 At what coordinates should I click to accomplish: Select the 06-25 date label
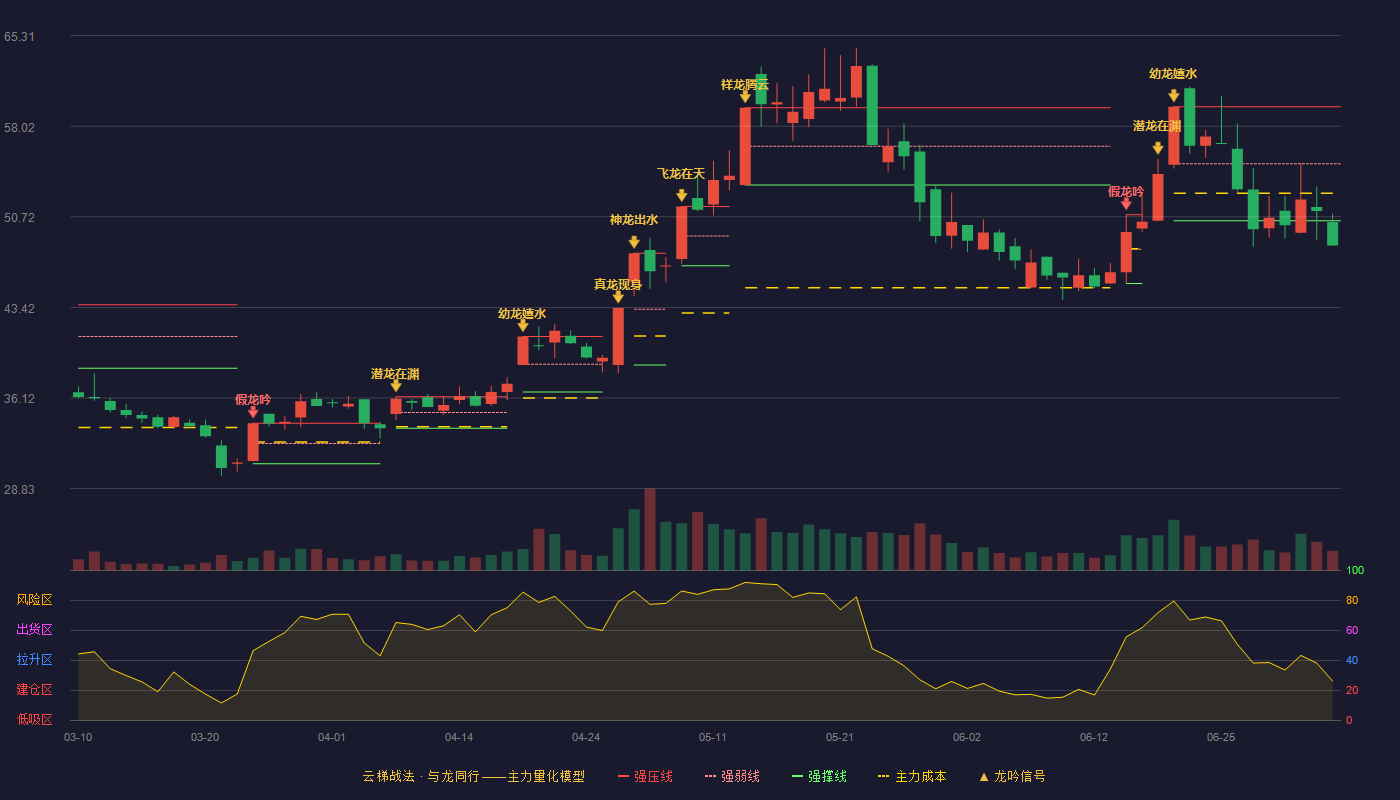[1221, 737]
